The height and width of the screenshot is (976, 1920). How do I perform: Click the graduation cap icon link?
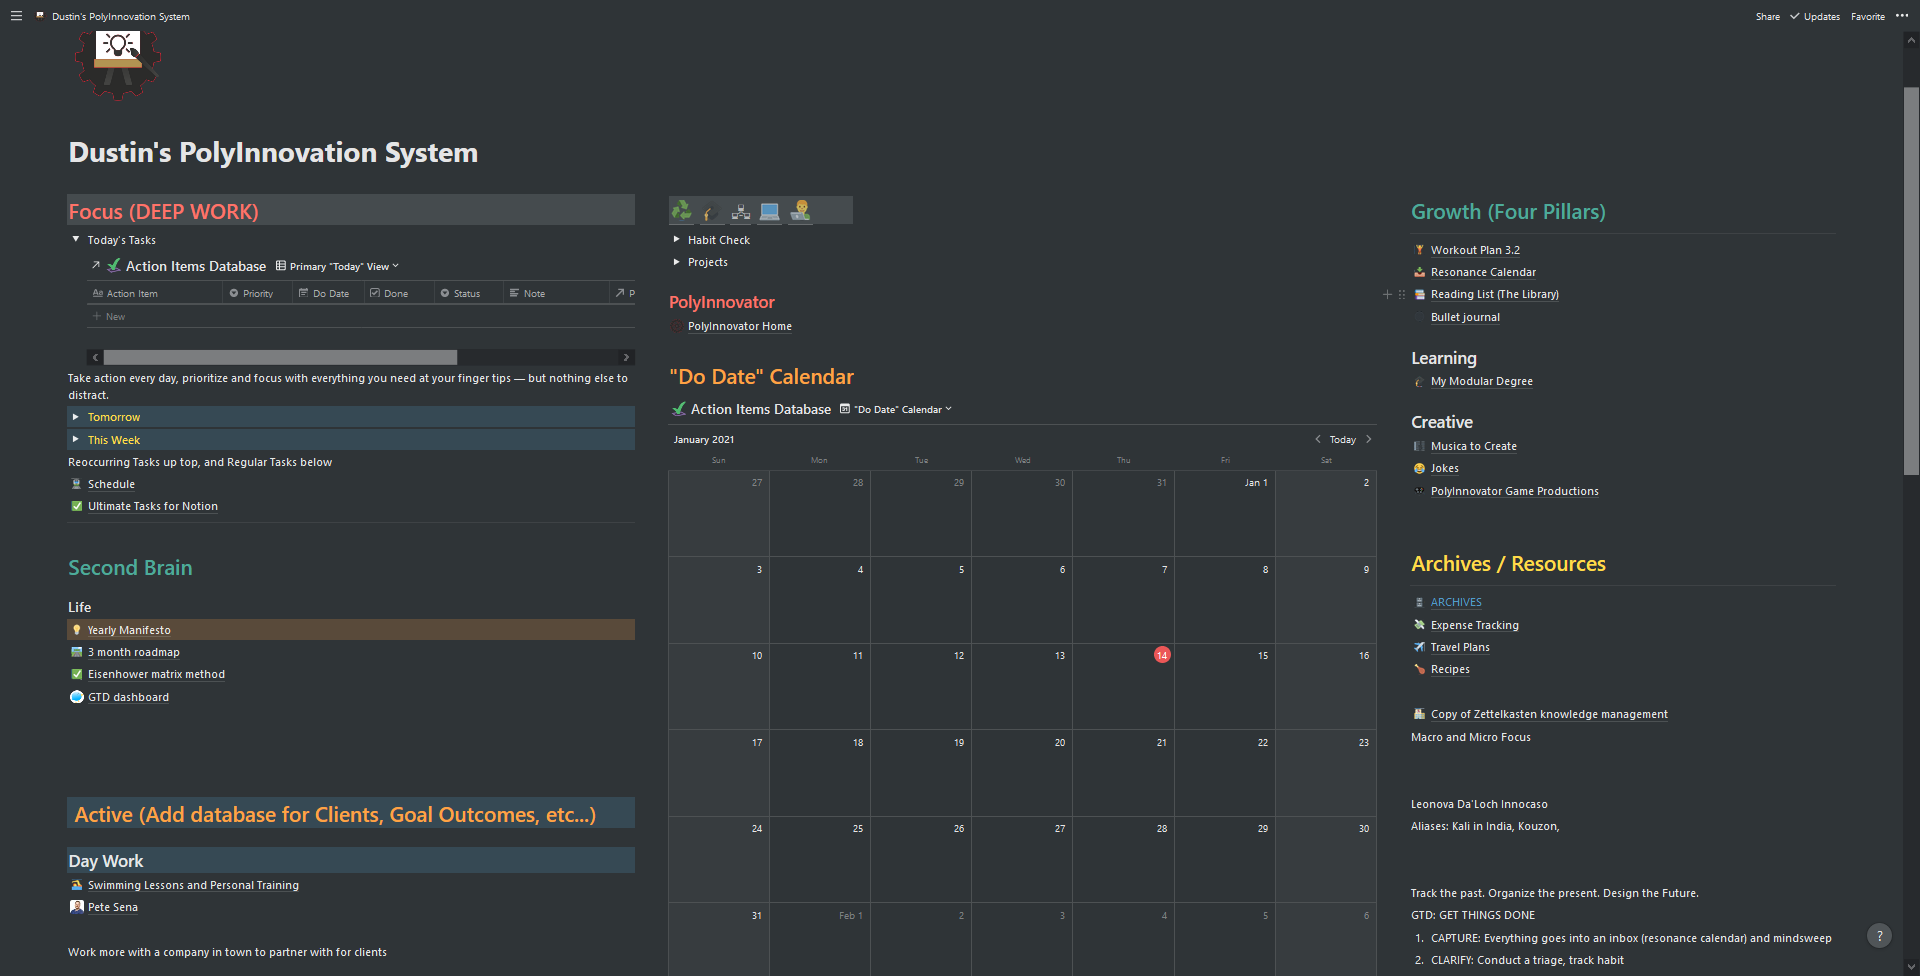click(x=711, y=211)
